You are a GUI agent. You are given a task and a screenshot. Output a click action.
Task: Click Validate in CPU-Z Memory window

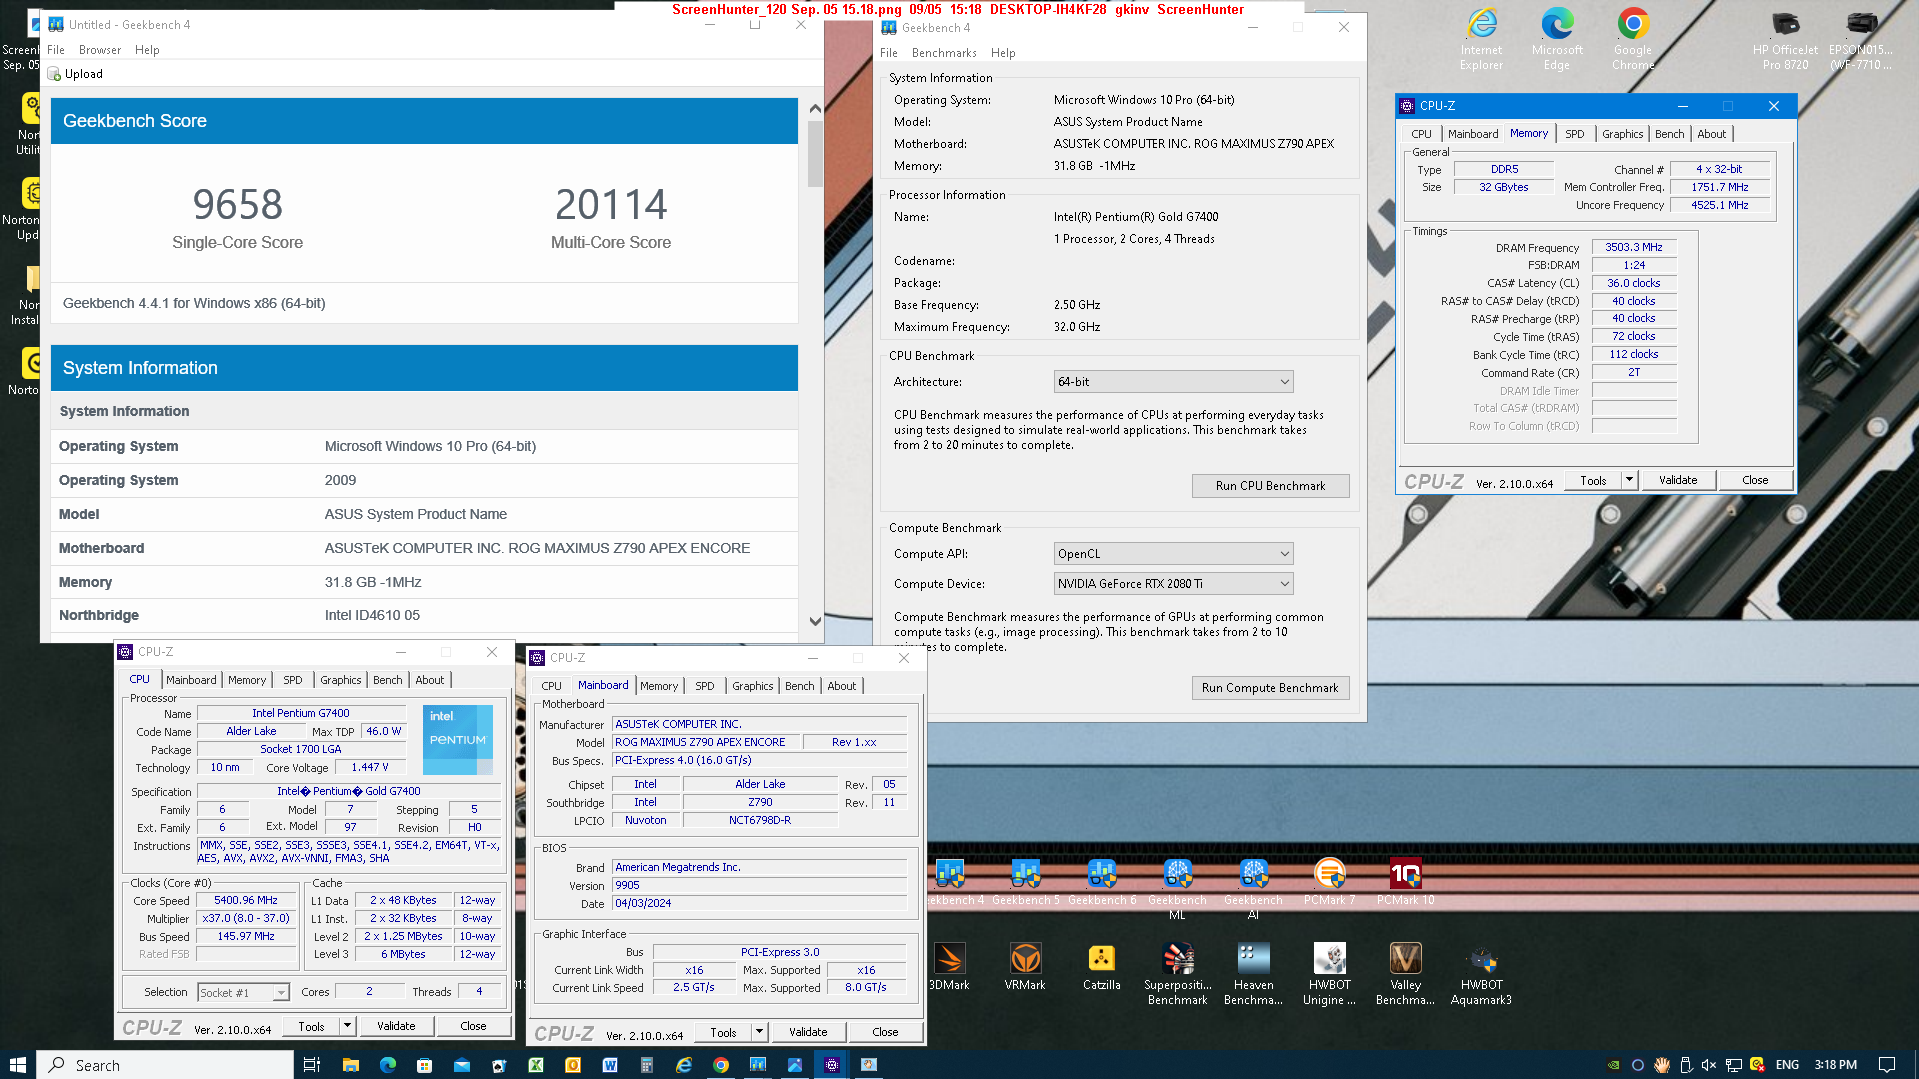[1677, 480]
